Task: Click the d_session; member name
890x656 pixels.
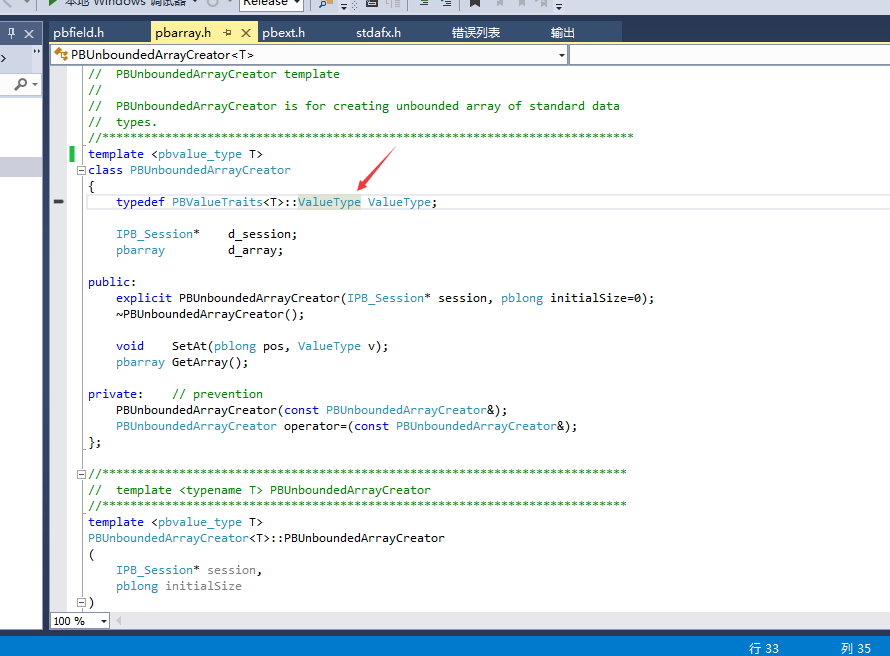Action: (x=262, y=234)
